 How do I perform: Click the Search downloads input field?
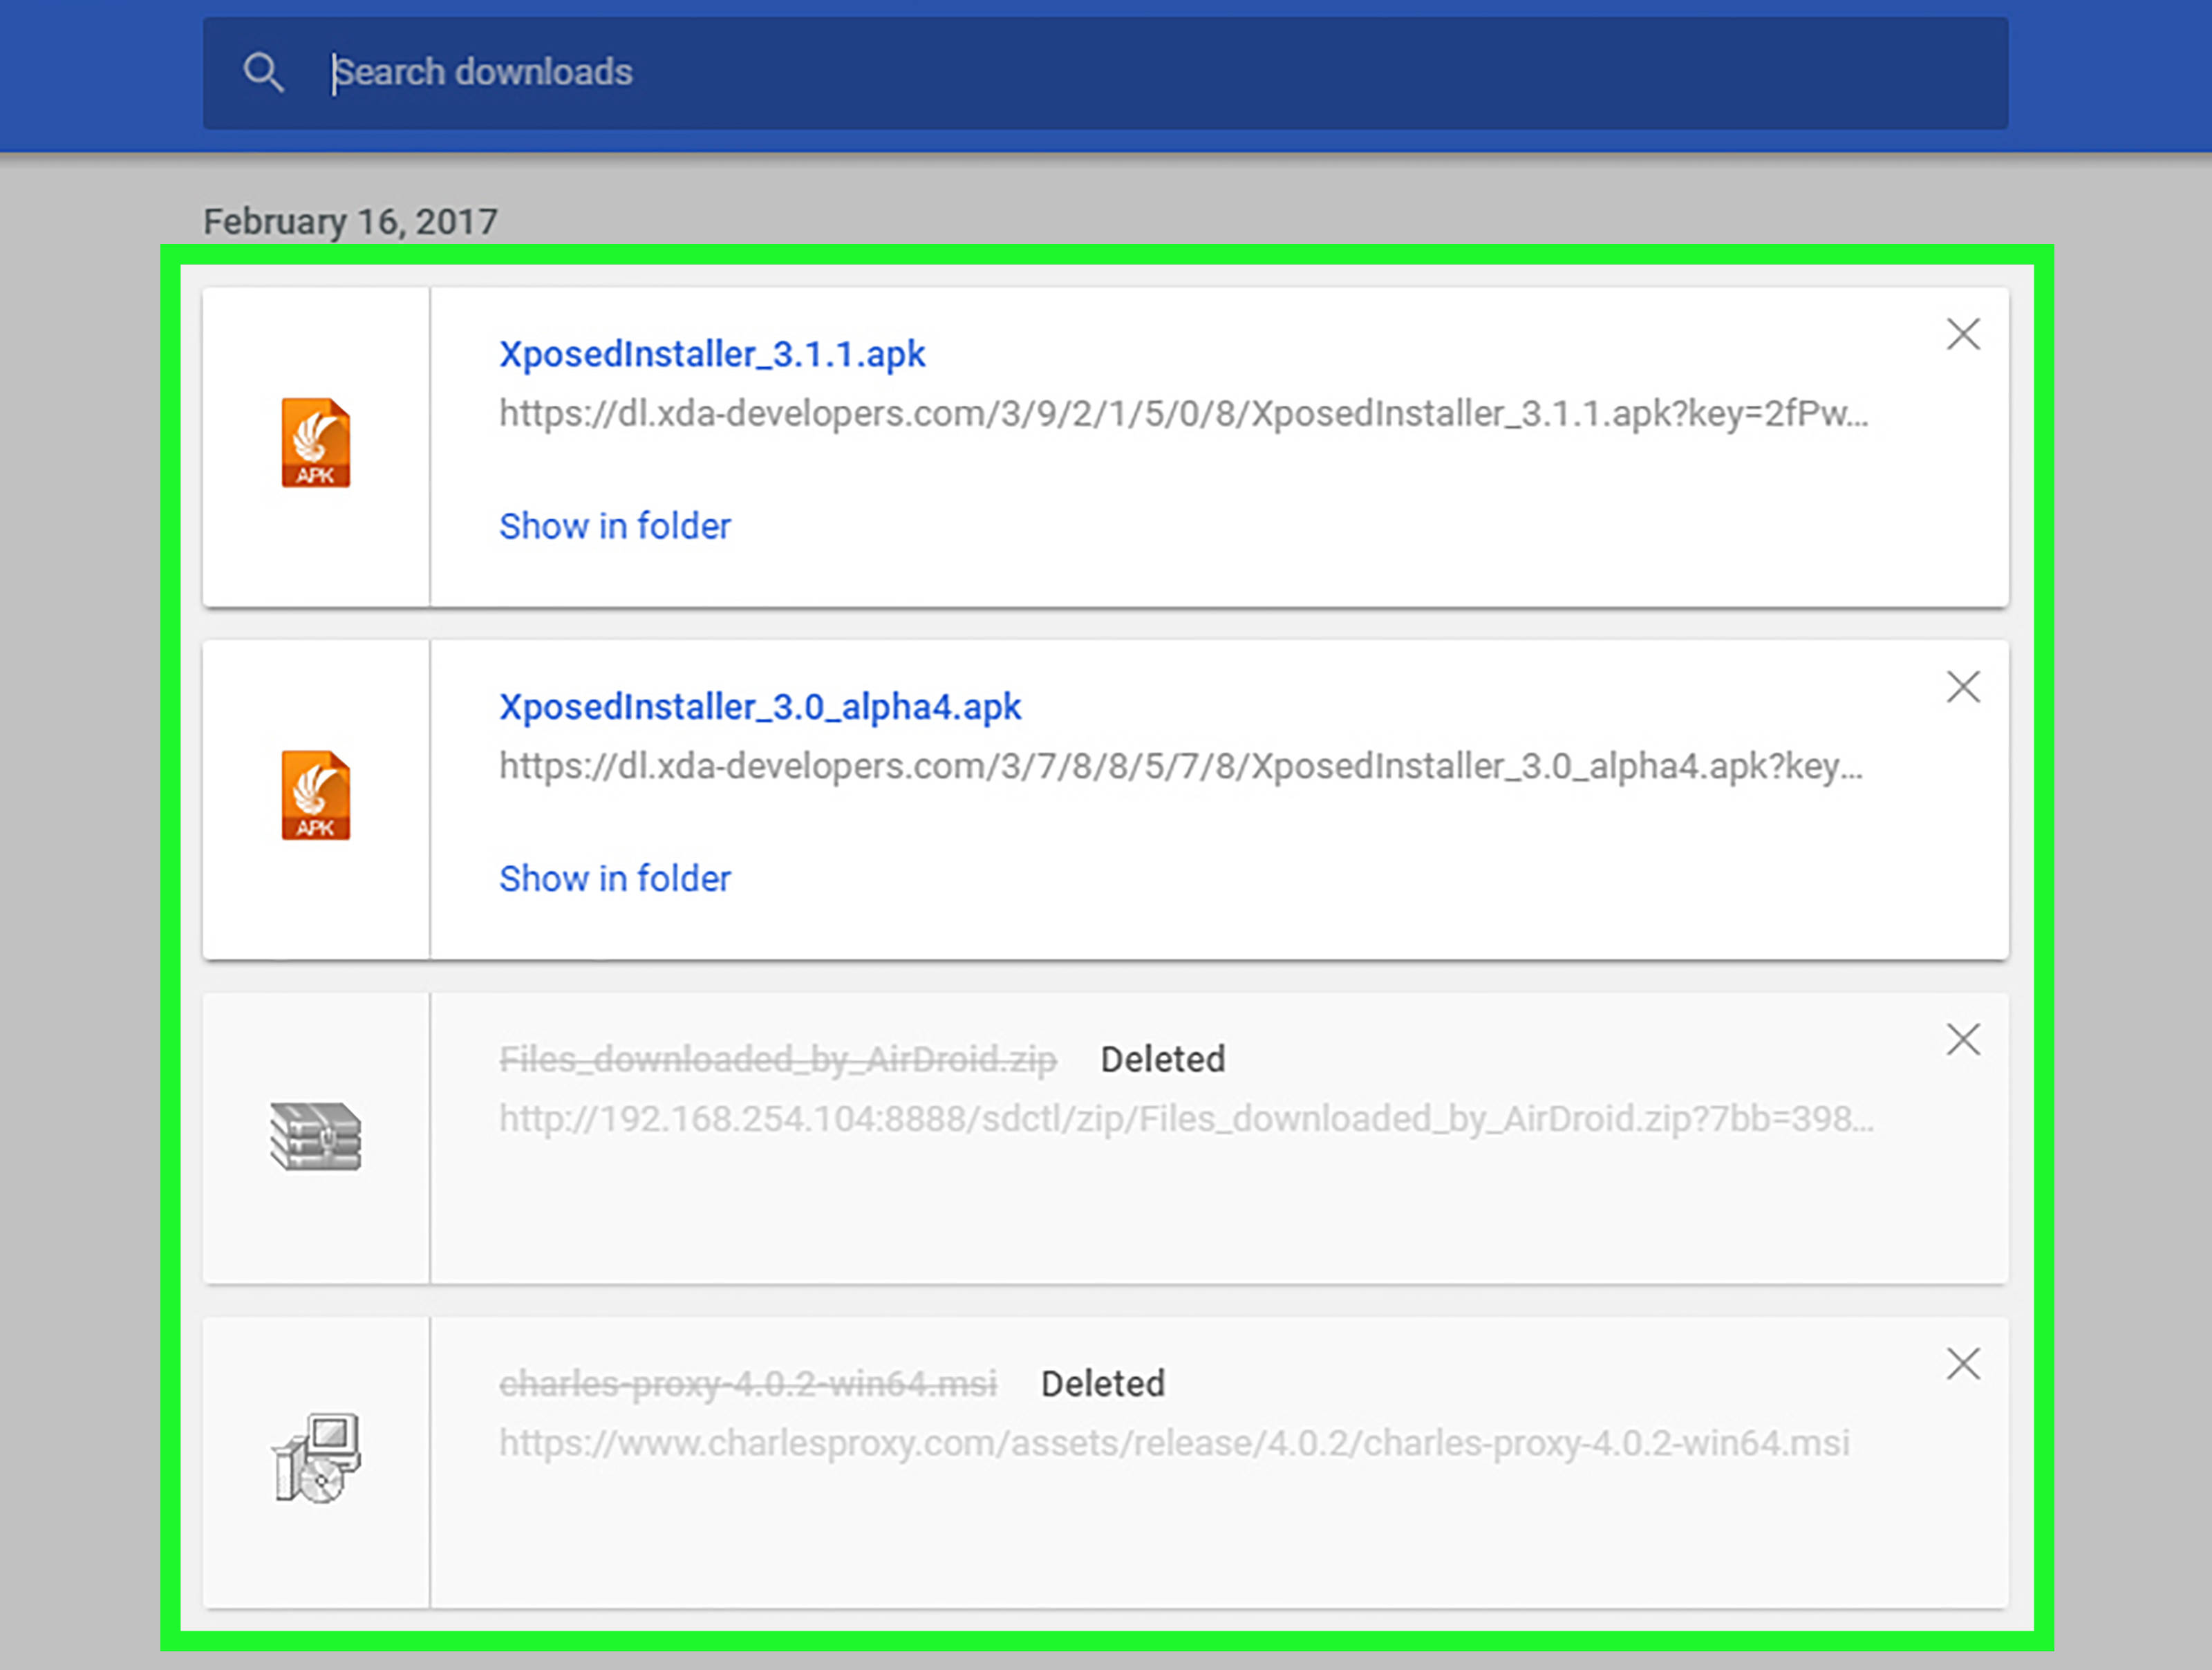pos(1100,73)
